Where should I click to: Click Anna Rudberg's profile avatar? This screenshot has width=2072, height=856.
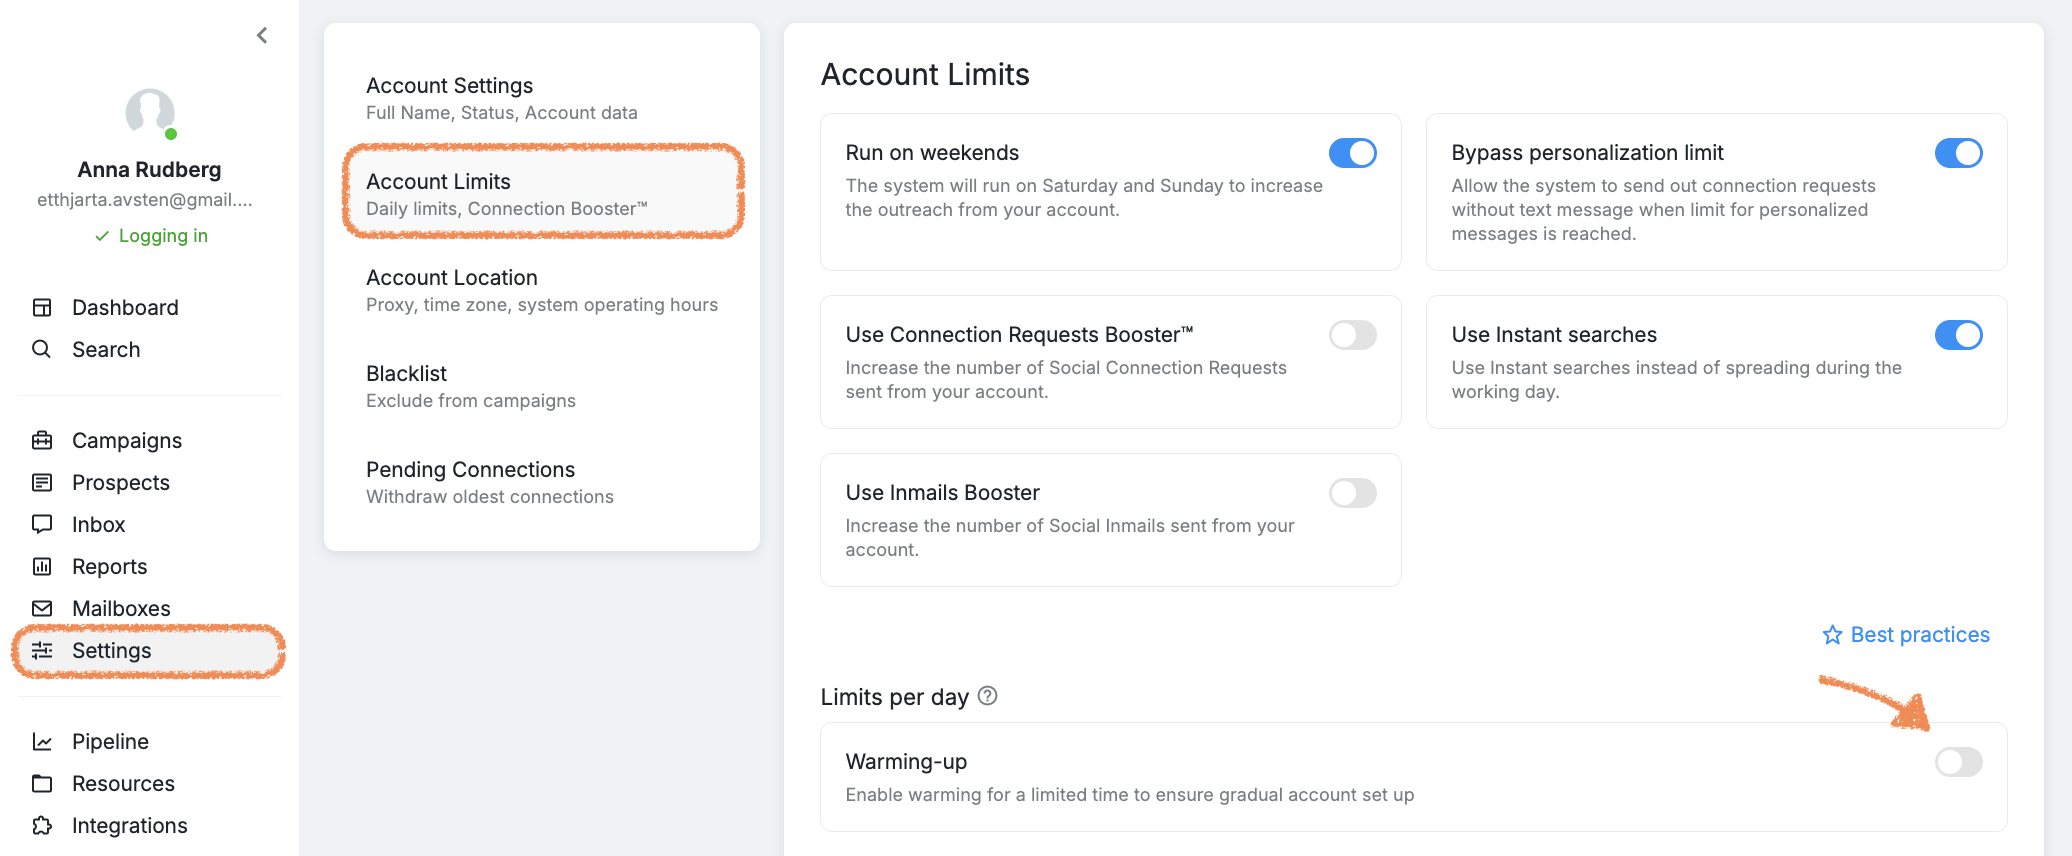pos(150,113)
